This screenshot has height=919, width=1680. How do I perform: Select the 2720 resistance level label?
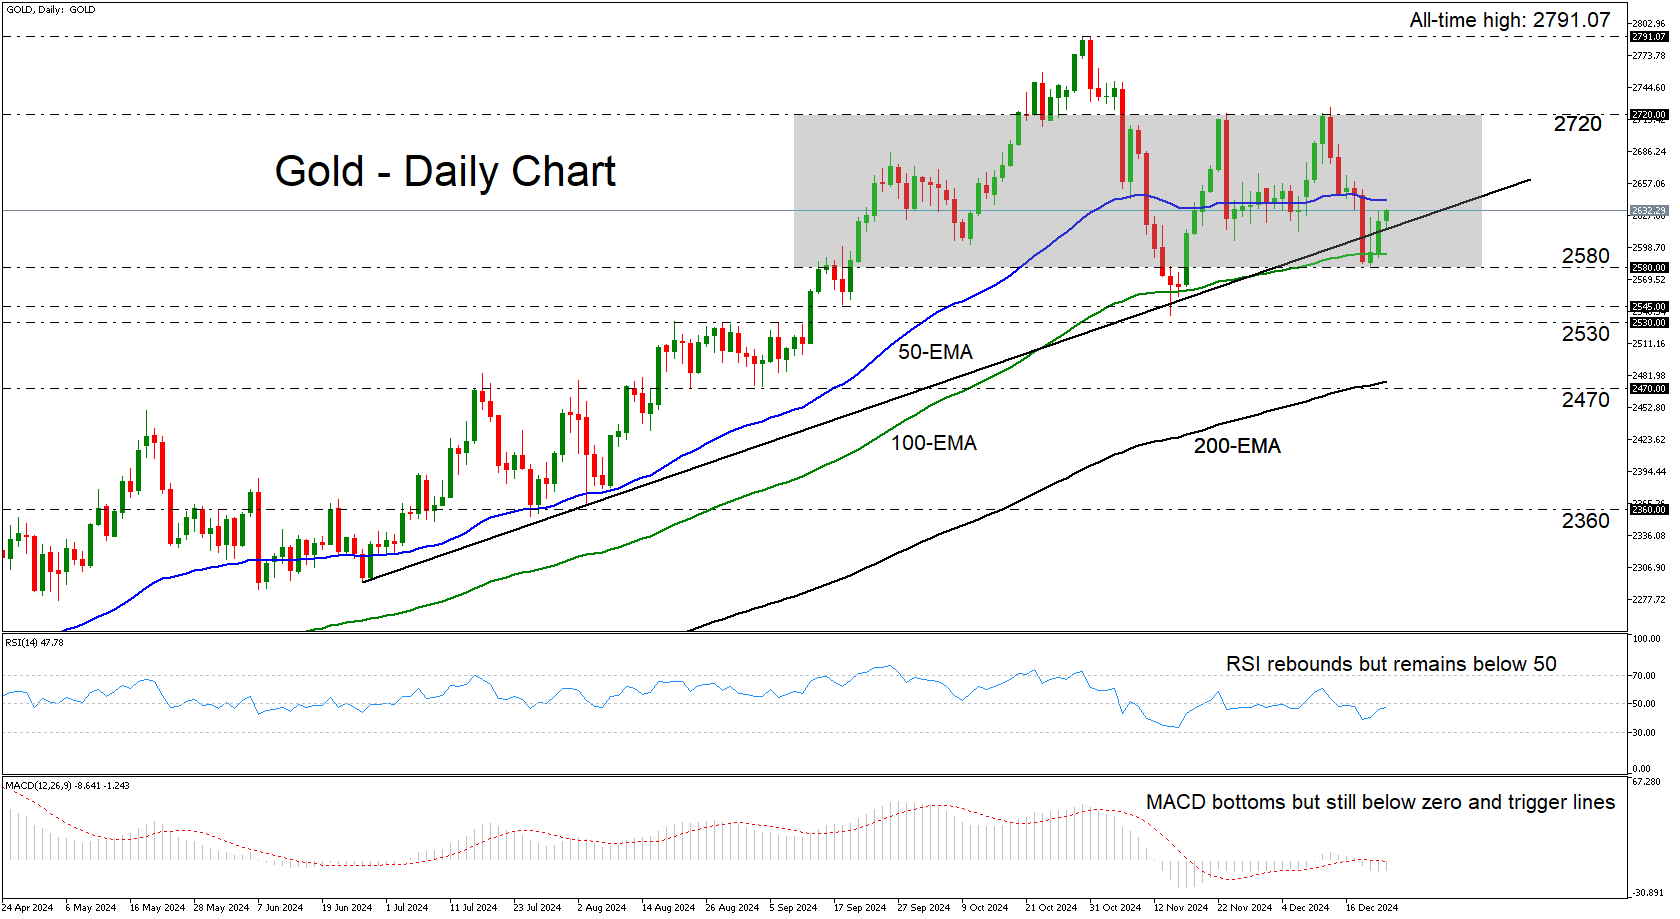click(1577, 124)
